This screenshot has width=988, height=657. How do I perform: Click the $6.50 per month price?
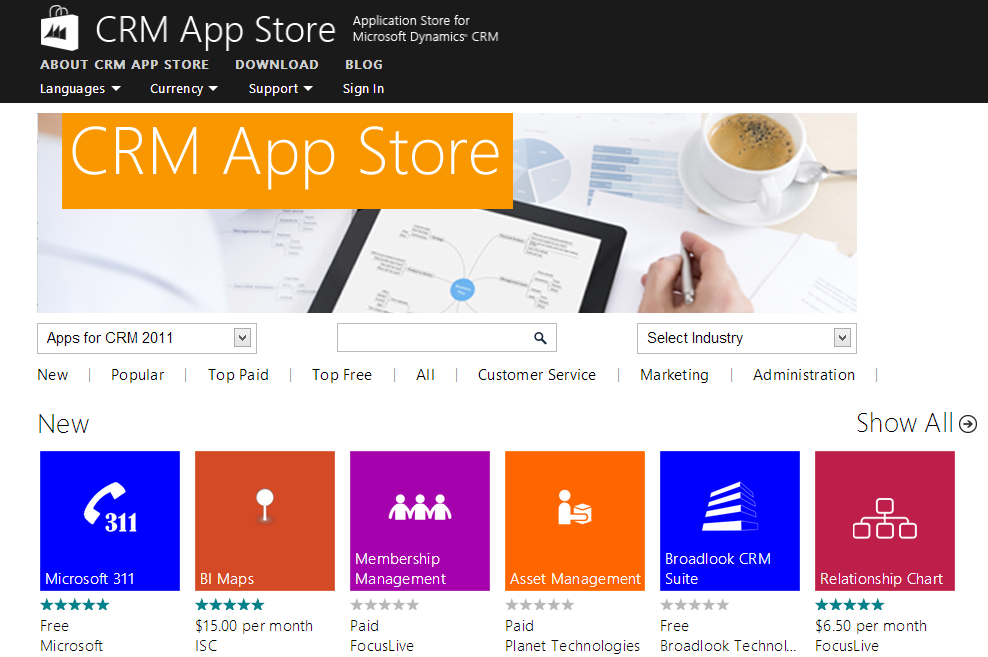pos(871,626)
